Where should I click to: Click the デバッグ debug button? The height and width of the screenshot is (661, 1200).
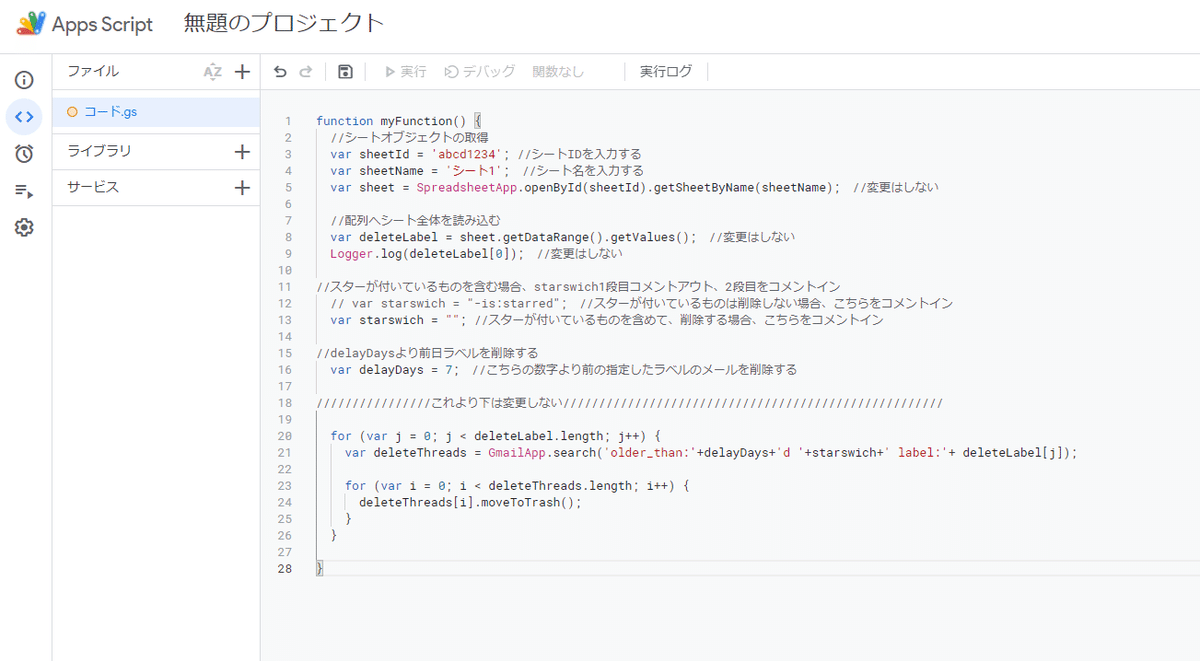(x=480, y=72)
